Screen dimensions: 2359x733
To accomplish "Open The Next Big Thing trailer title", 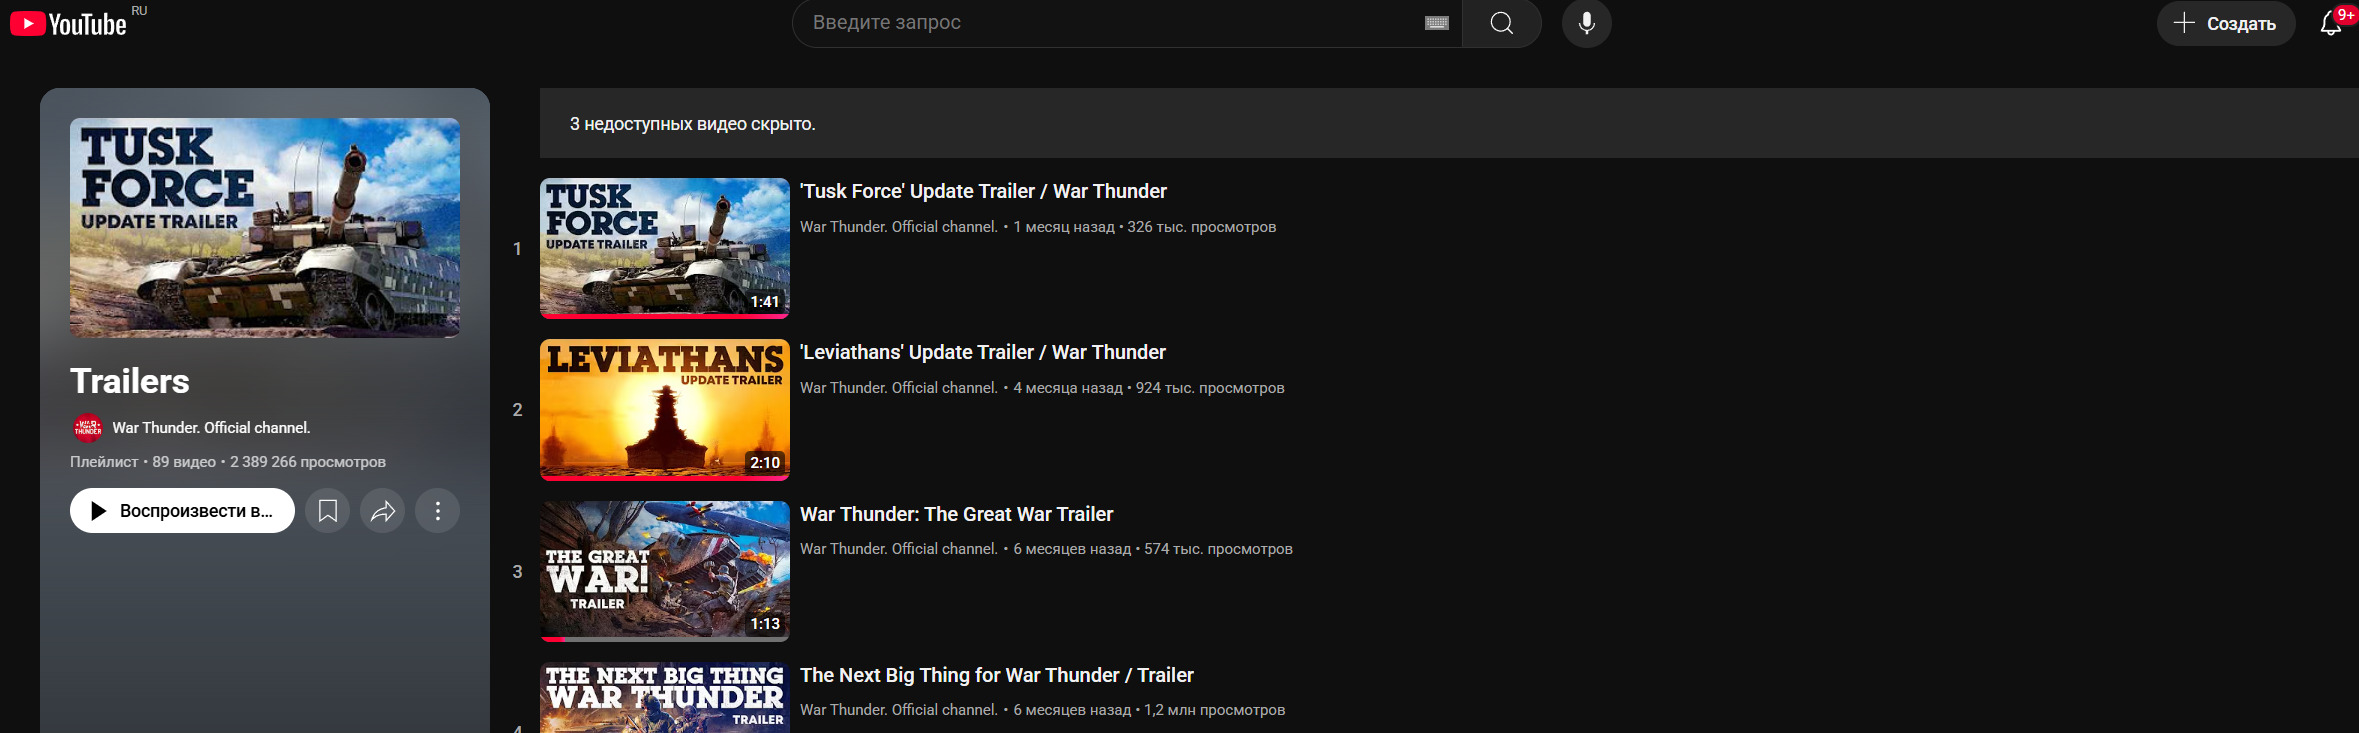I will pos(996,675).
